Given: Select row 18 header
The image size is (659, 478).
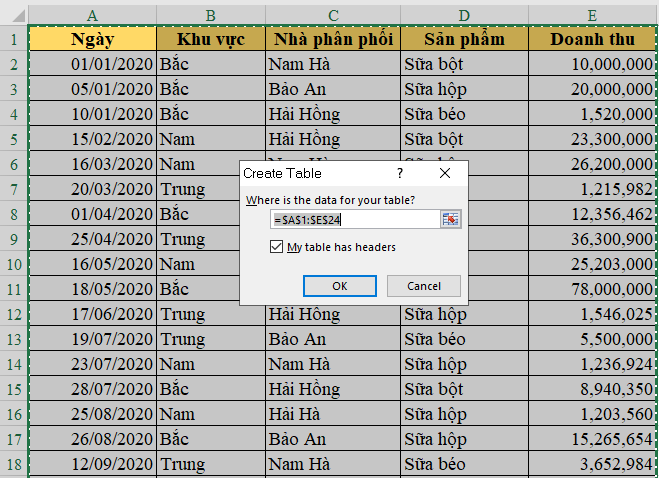Looking at the screenshot, I should coord(14,464).
